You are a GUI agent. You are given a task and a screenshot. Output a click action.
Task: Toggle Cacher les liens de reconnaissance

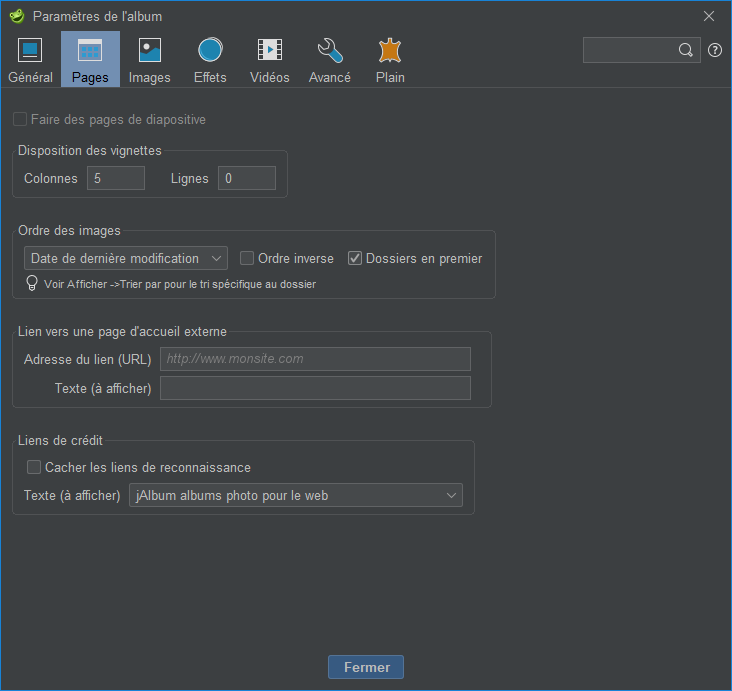click(34, 467)
